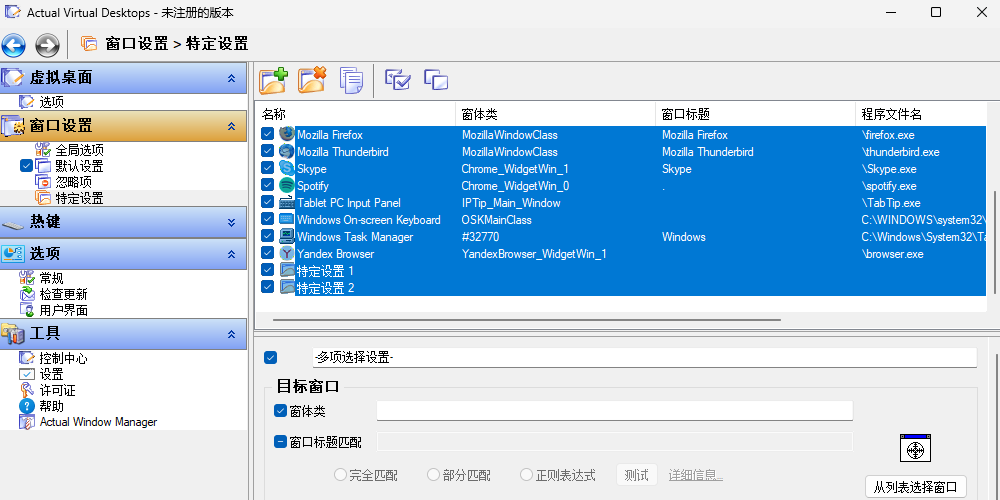Click the Skype row icon
The width and height of the screenshot is (1000, 500).
click(x=286, y=168)
